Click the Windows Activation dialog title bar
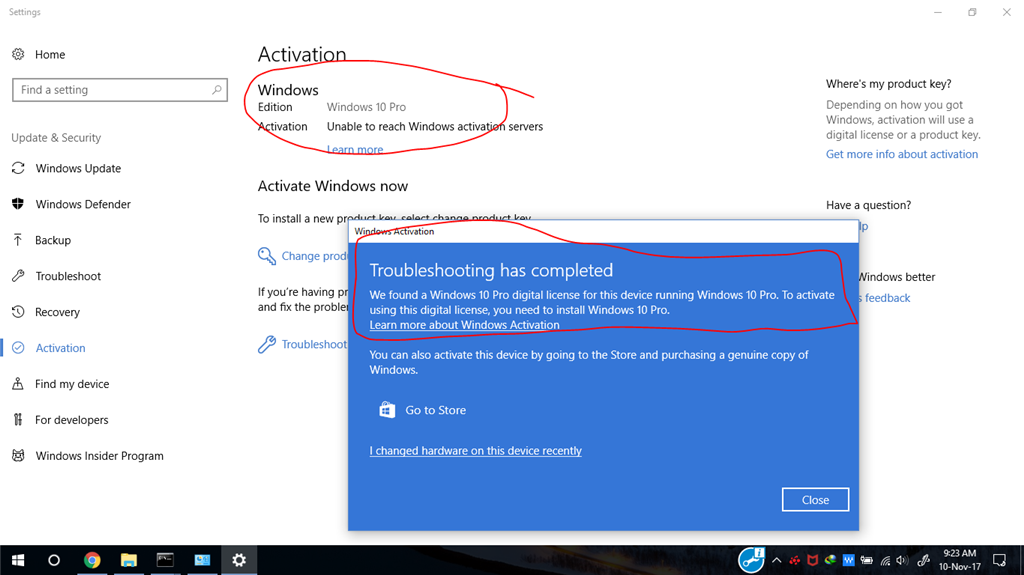1024x575 pixels. tap(603, 231)
